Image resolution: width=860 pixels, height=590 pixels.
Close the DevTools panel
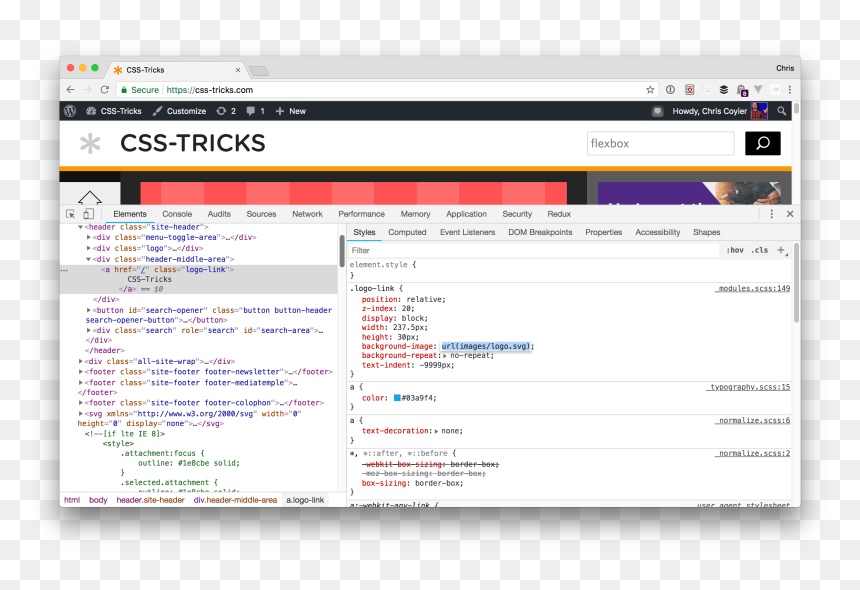[x=790, y=214]
